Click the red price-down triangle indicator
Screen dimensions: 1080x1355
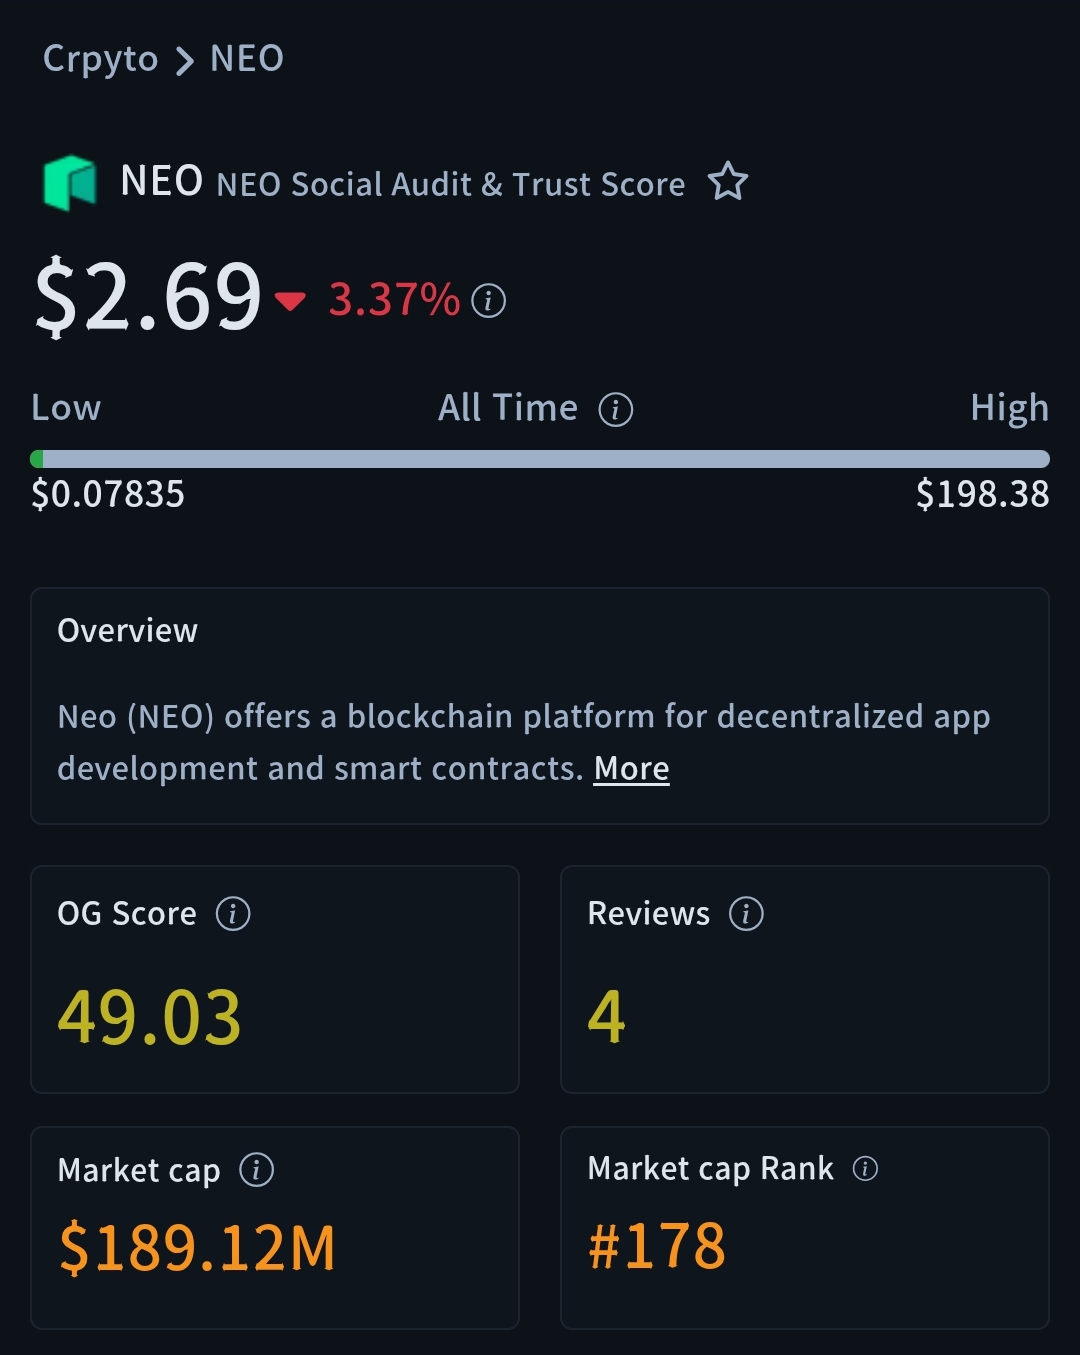pyautogui.click(x=291, y=300)
